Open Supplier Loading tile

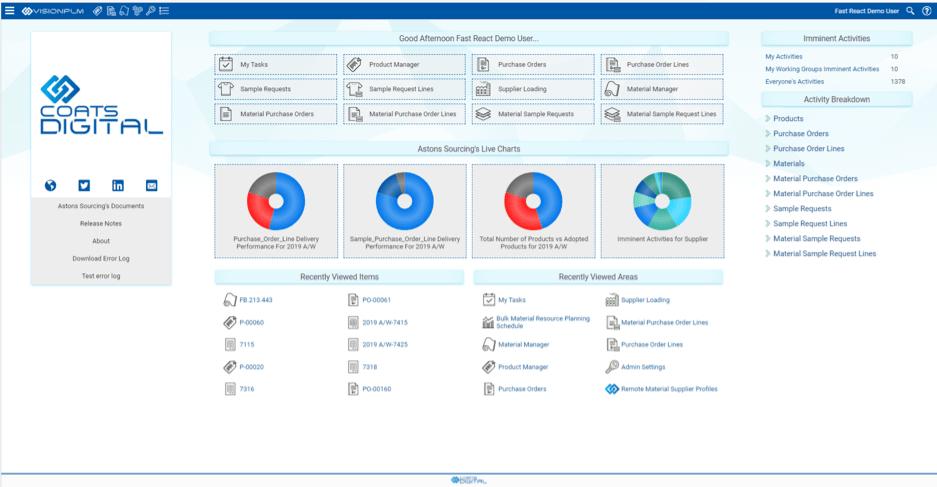pyautogui.click(x=534, y=89)
